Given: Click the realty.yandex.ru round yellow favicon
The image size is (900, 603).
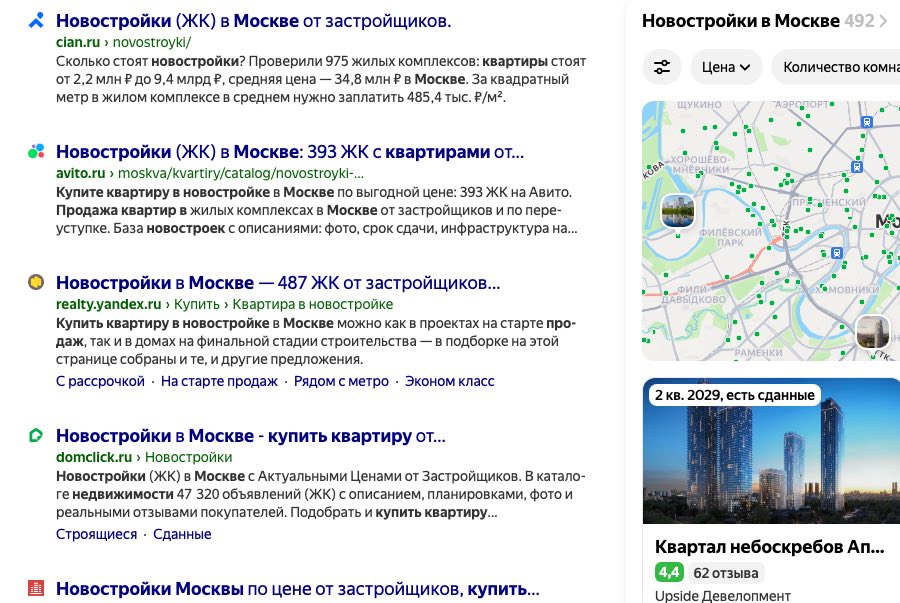Looking at the screenshot, I should tap(36, 282).
